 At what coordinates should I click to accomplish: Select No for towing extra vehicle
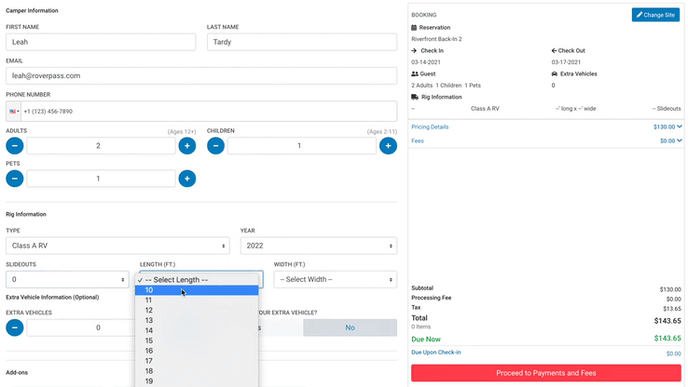point(350,328)
